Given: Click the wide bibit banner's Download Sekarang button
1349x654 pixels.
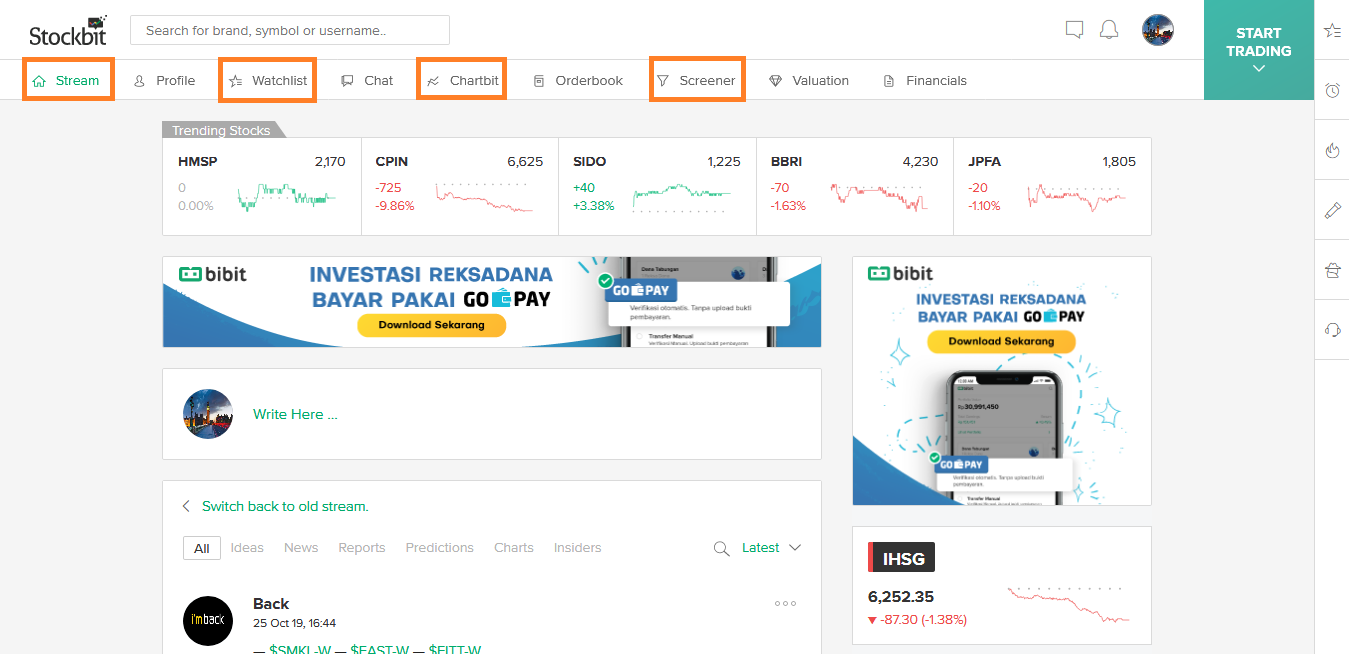Looking at the screenshot, I should 432,325.
